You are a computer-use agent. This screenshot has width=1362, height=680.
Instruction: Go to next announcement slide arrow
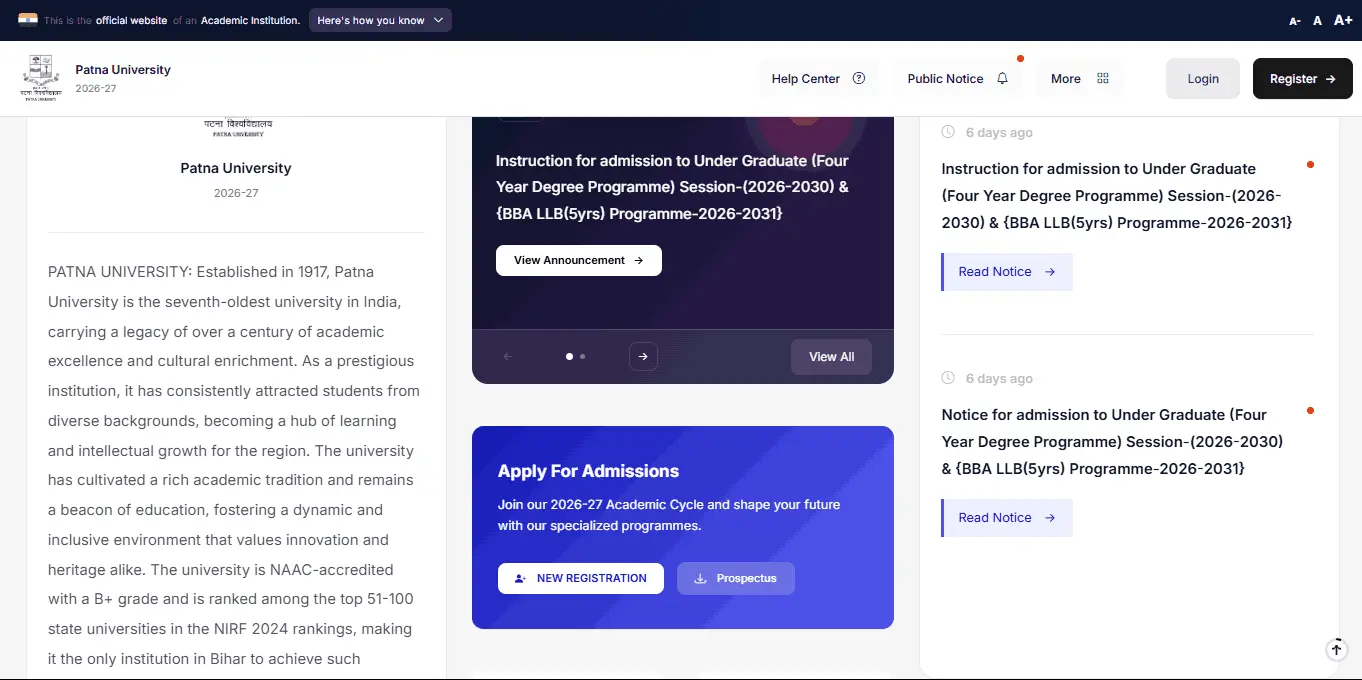tap(643, 356)
